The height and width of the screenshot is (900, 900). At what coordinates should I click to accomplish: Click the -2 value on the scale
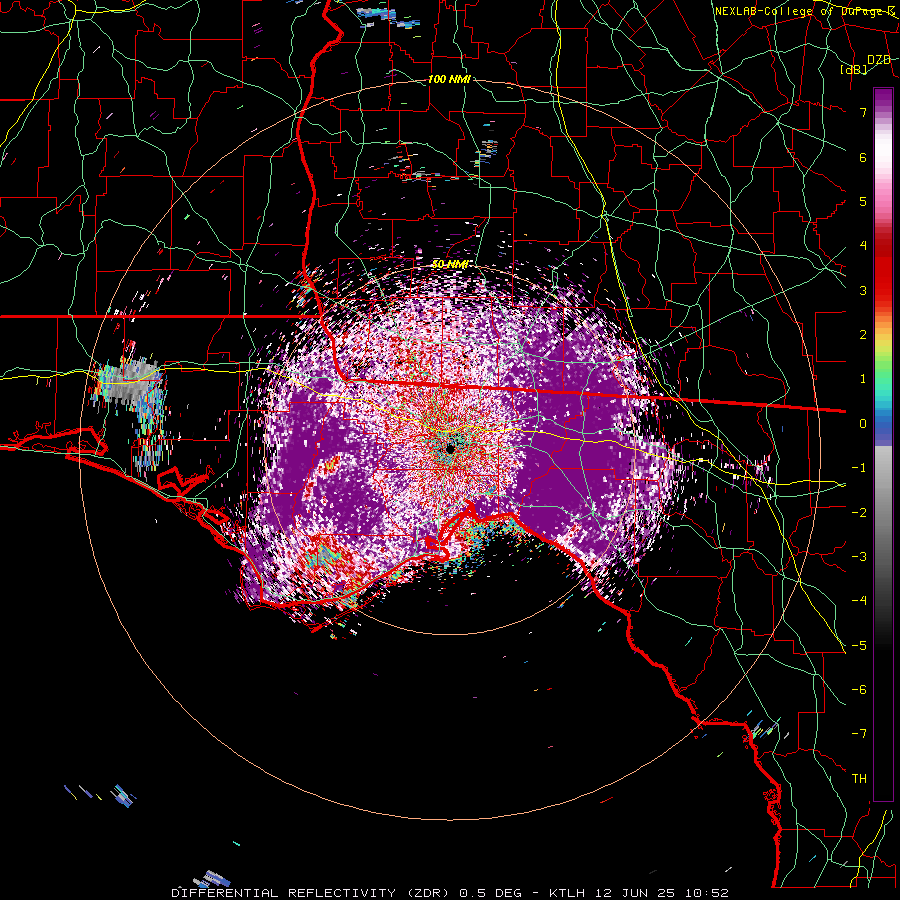point(859,513)
